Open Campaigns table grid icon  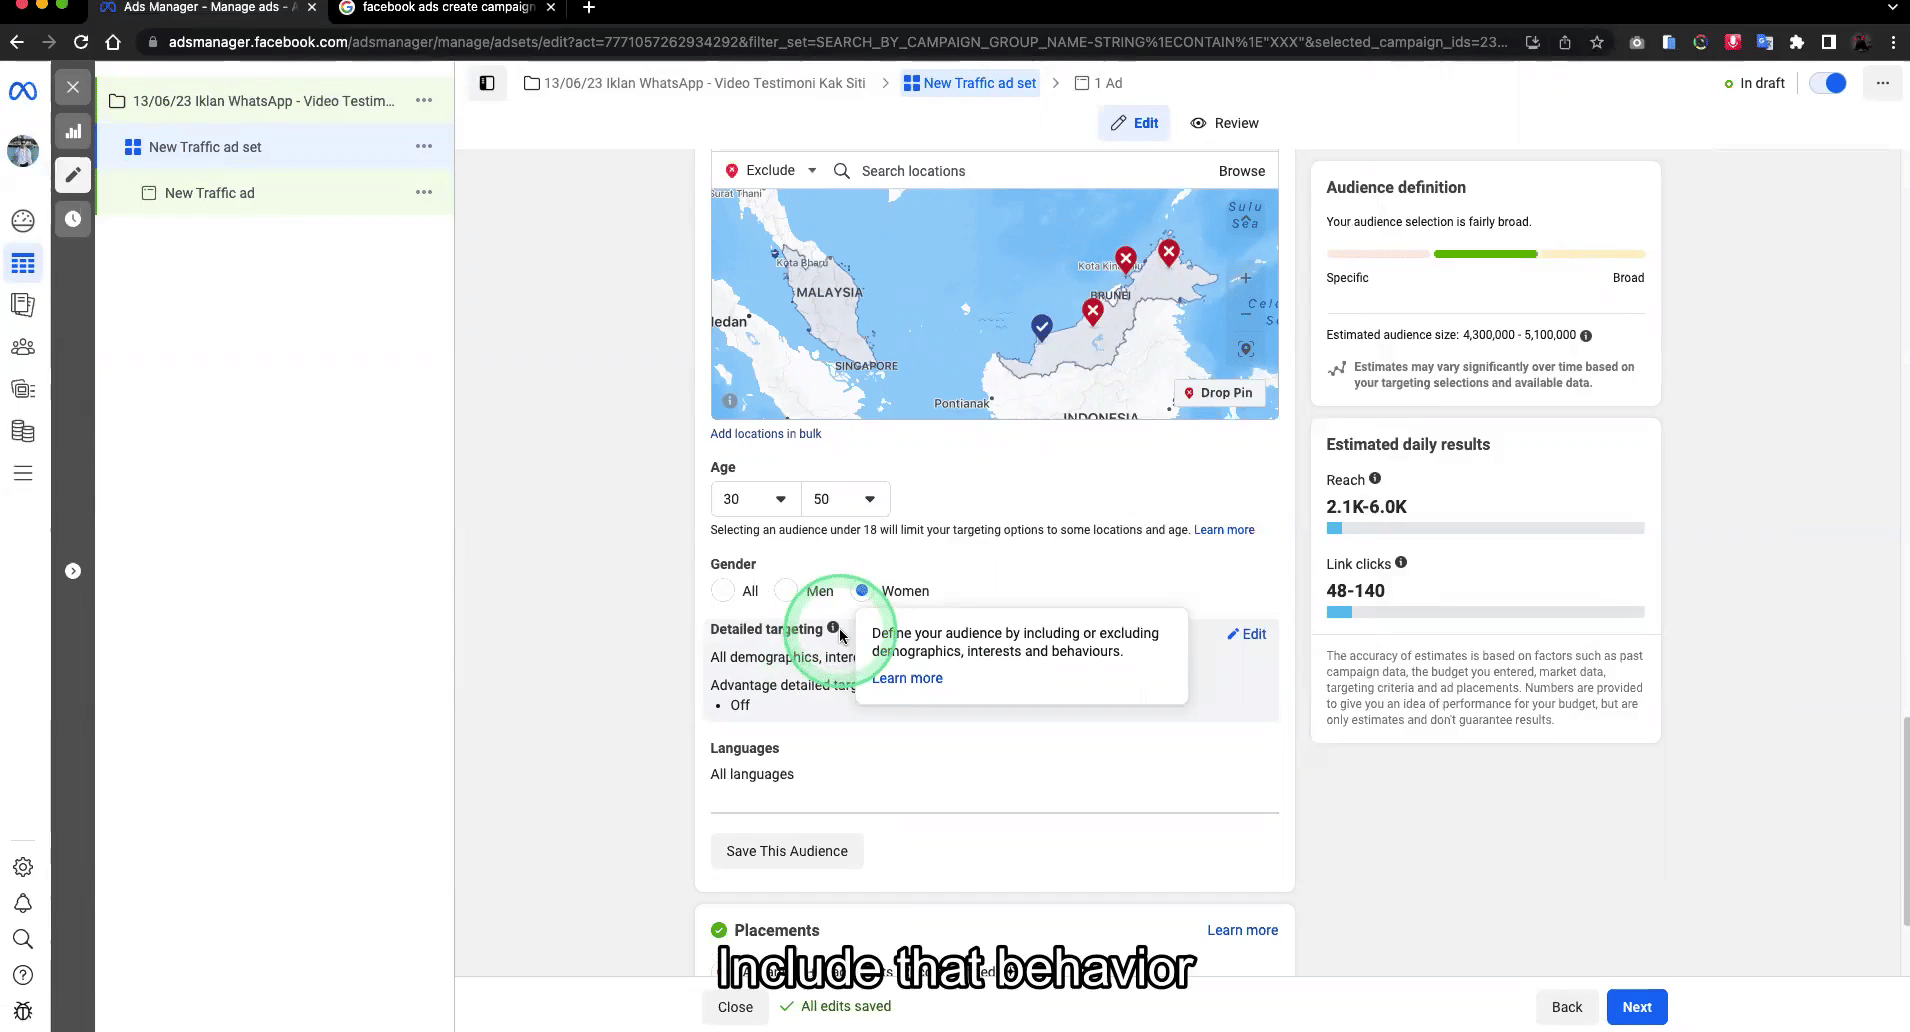(x=23, y=264)
